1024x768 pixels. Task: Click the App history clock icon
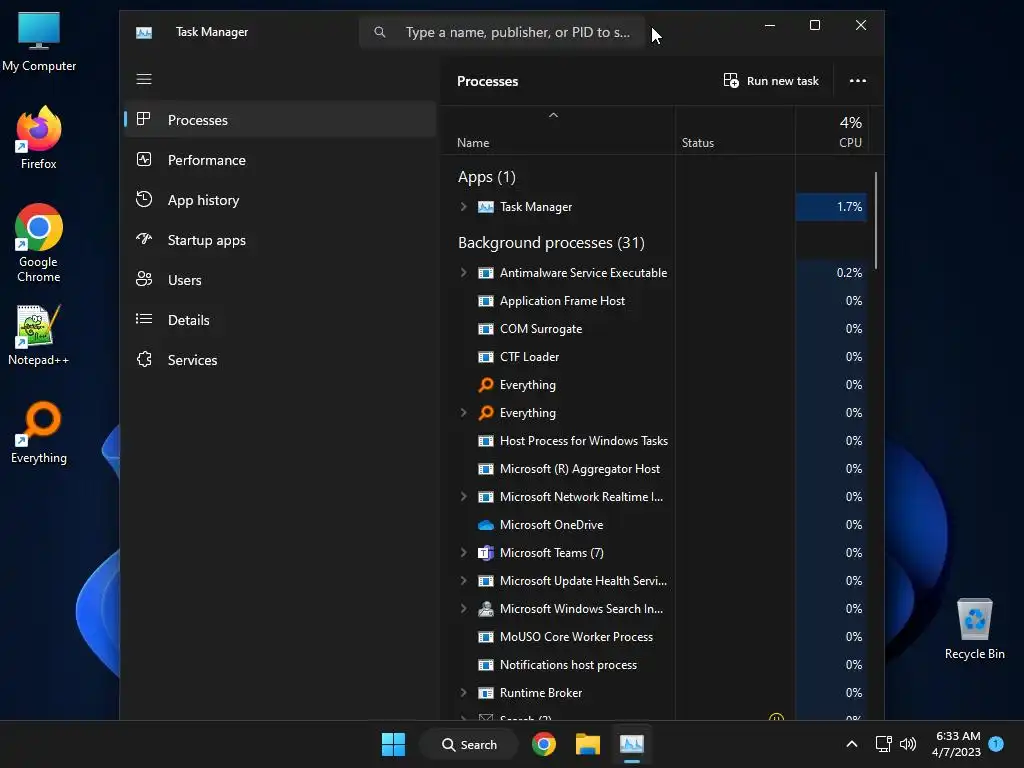point(144,199)
